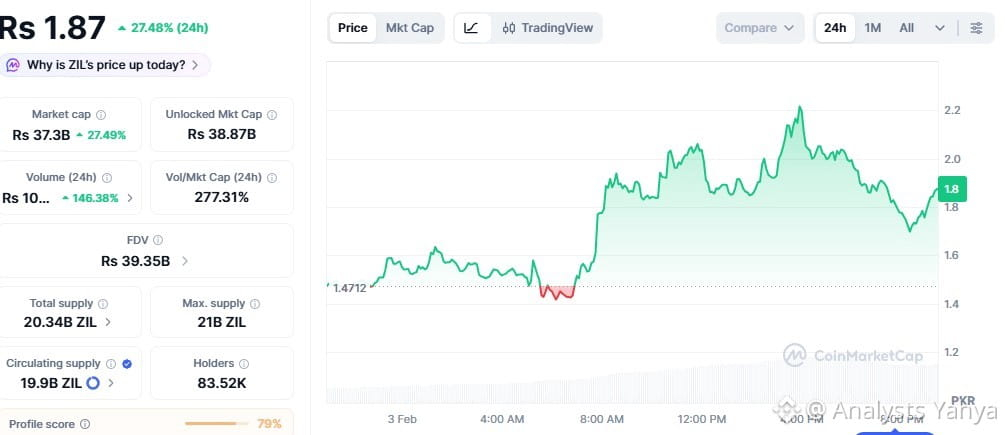Click the Unlocked Mkt Cap info icon
Screen dimensions: 1005x435
click(x=272, y=115)
